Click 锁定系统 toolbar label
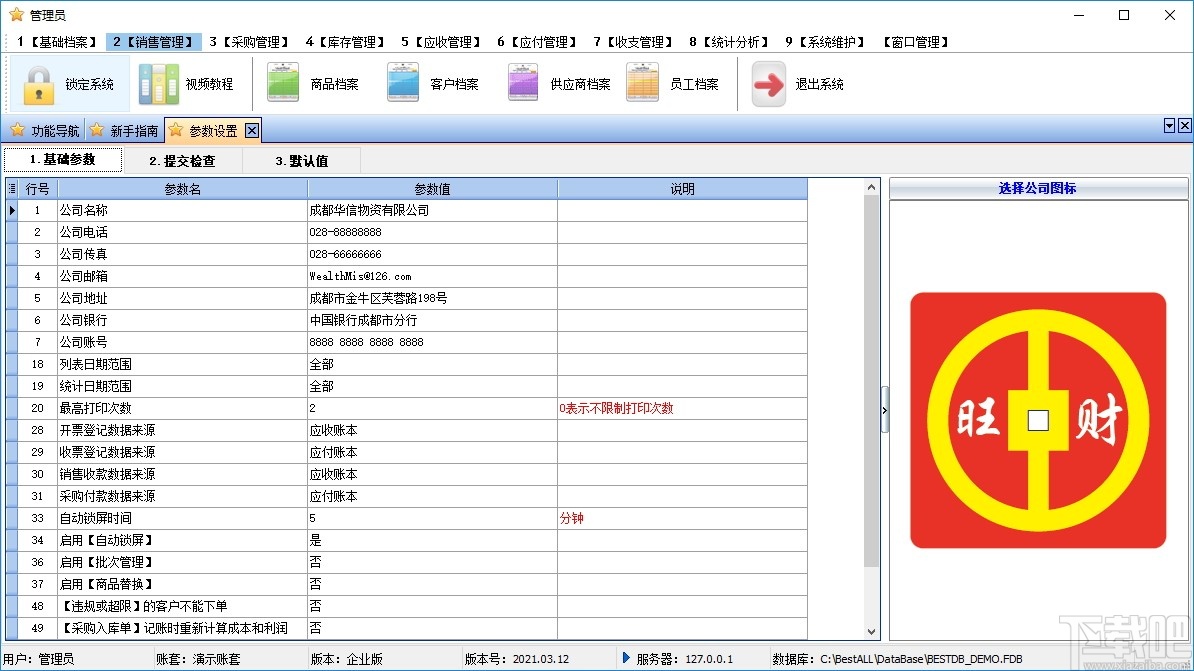Image resolution: width=1194 pixels, height=671 pixels. 89,84
